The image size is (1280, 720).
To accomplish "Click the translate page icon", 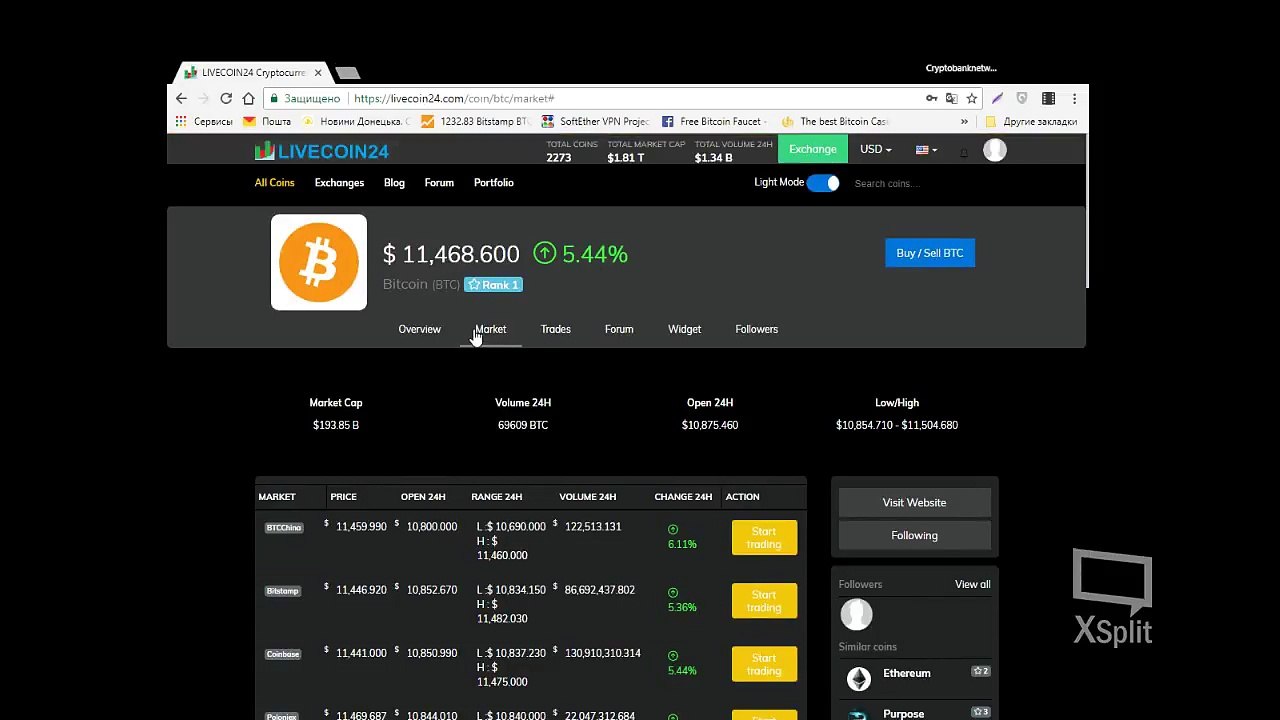I will pos(951,99).
